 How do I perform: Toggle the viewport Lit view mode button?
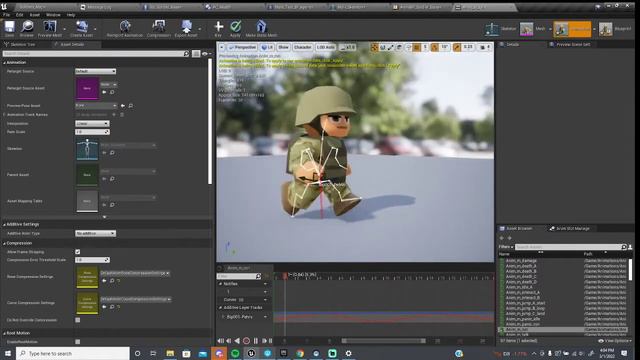[267, 47]
